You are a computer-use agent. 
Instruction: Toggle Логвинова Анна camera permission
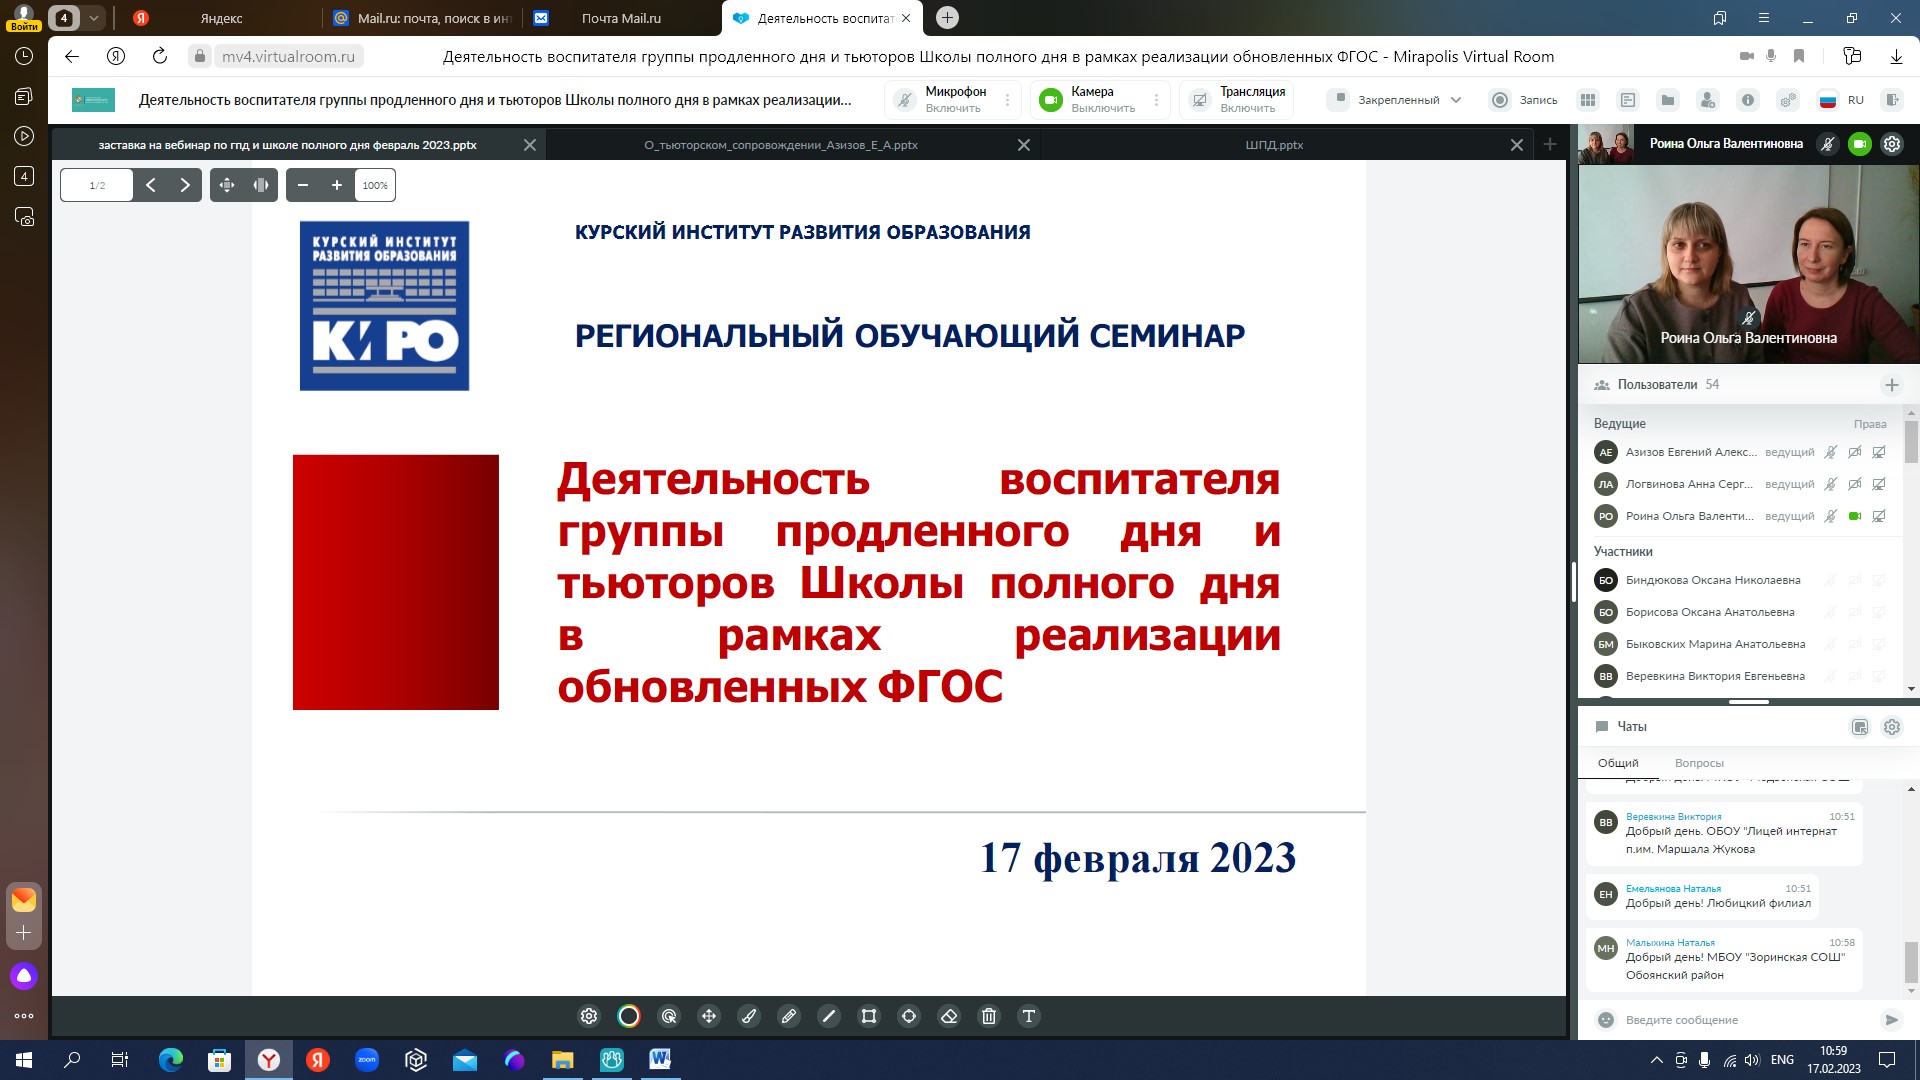(1855, 484)
